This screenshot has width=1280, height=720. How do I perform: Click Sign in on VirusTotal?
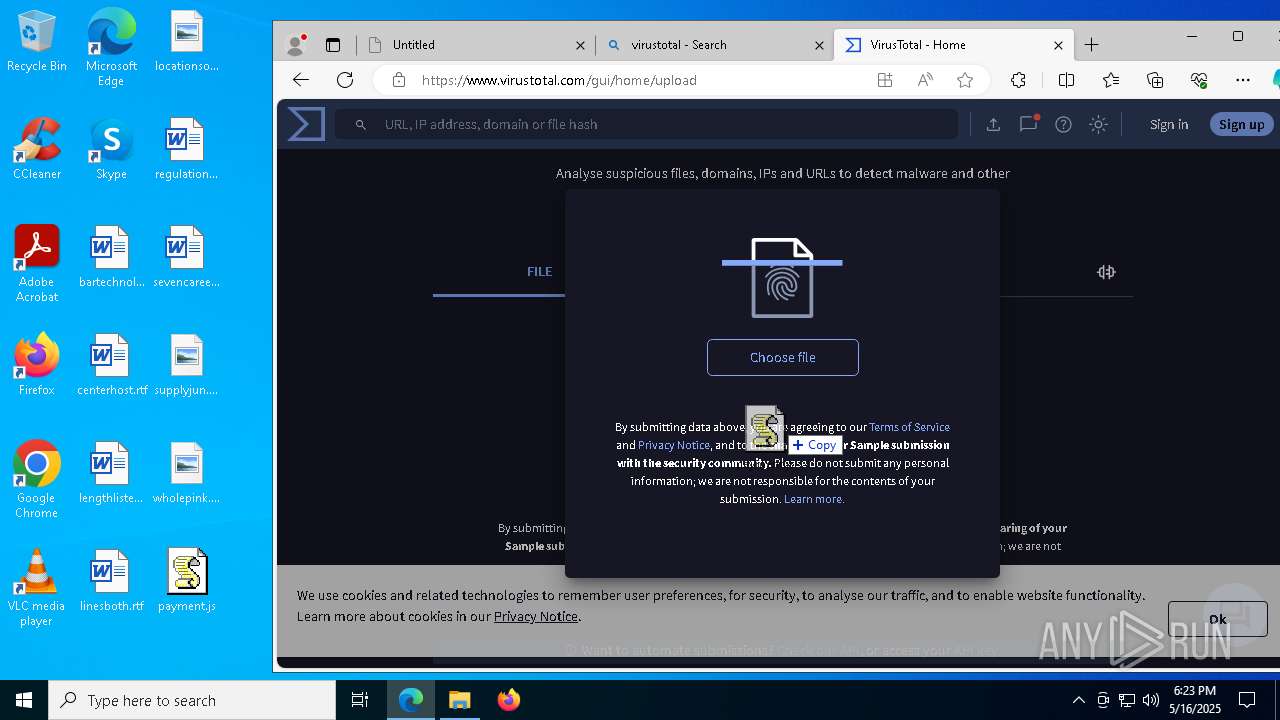(1169, 124)
